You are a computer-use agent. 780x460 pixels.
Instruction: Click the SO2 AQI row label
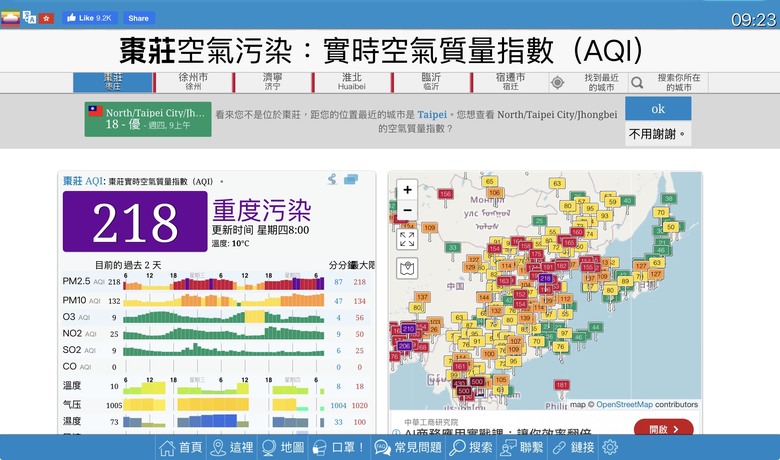click(79, 350)
